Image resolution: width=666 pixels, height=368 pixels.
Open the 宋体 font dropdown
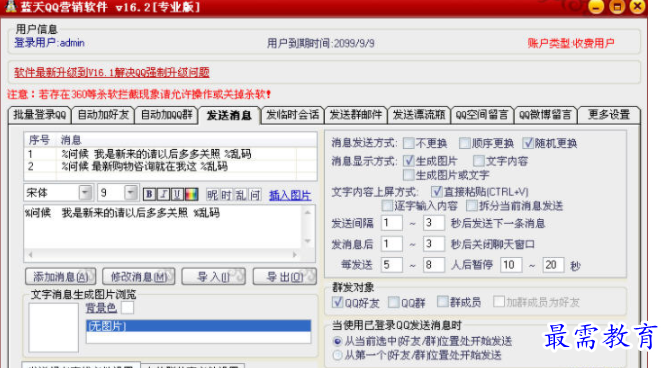click(x=85, y=192)
